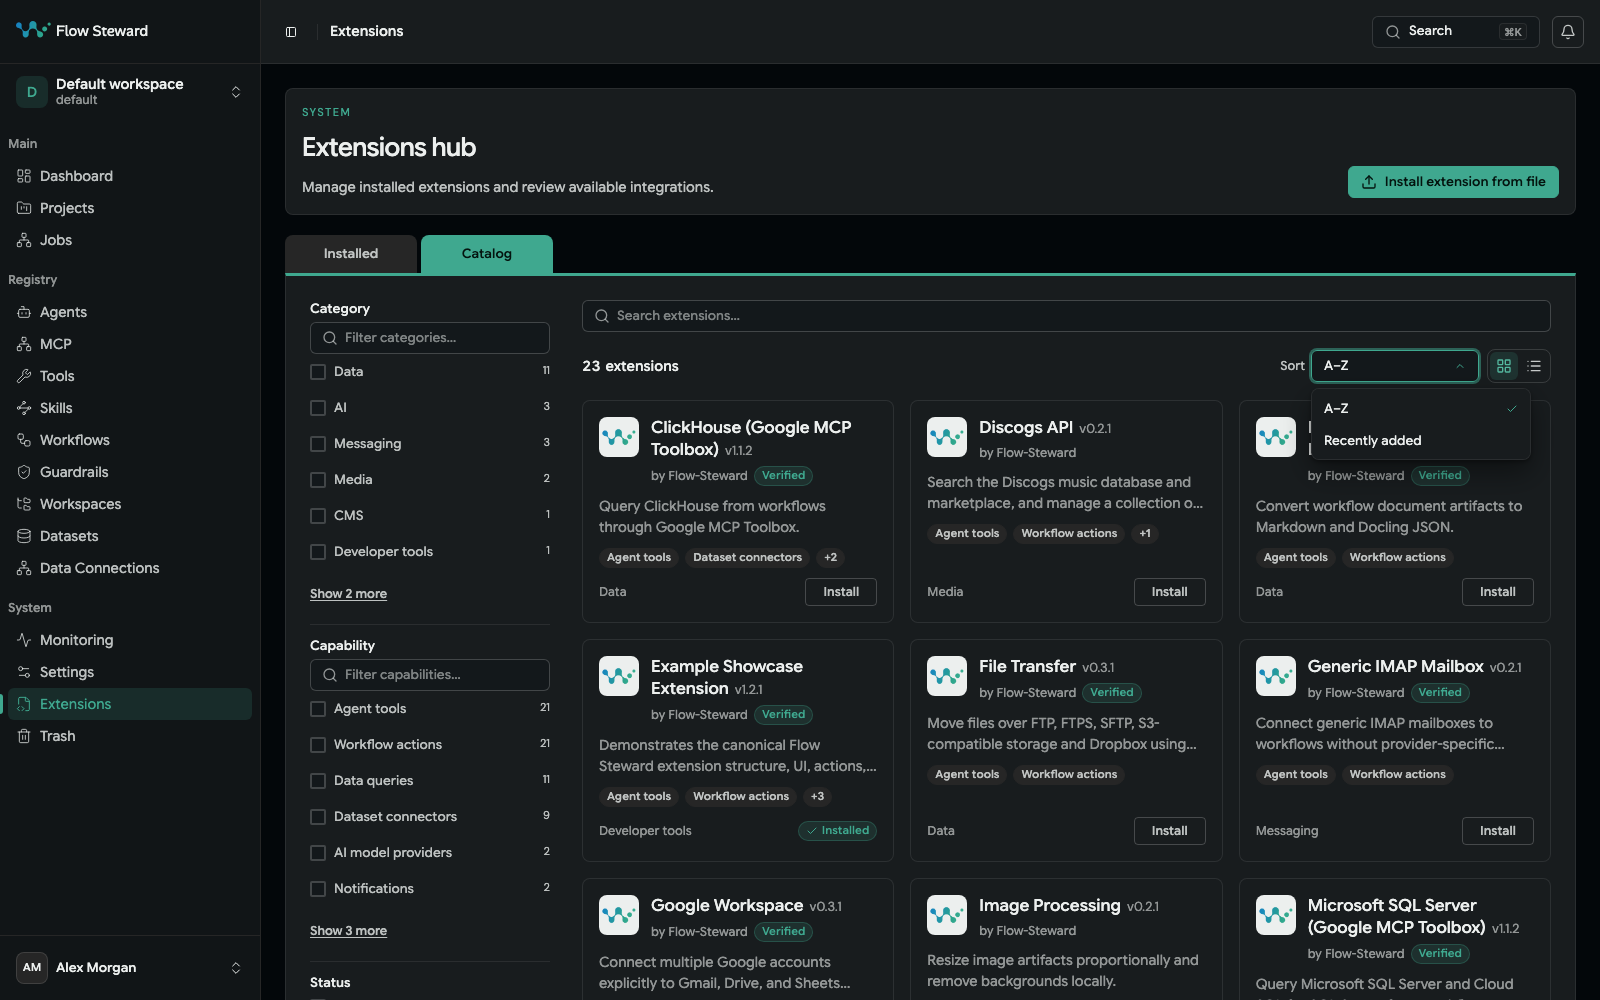Click +3 tag on Example Showcase card
The height and width of the screenshot is (1000, 1600).
coord(818,797)
